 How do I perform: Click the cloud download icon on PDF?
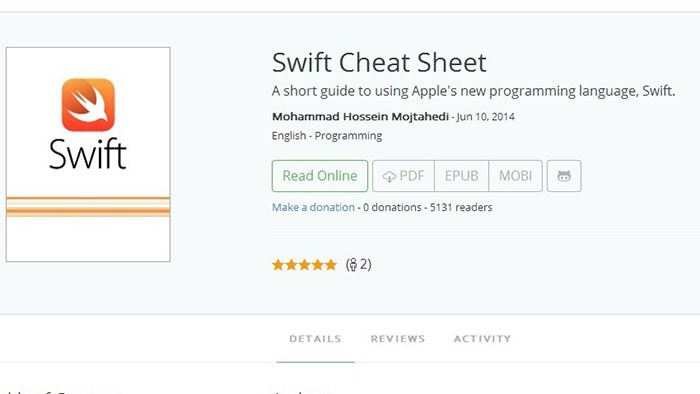point(389,177)
